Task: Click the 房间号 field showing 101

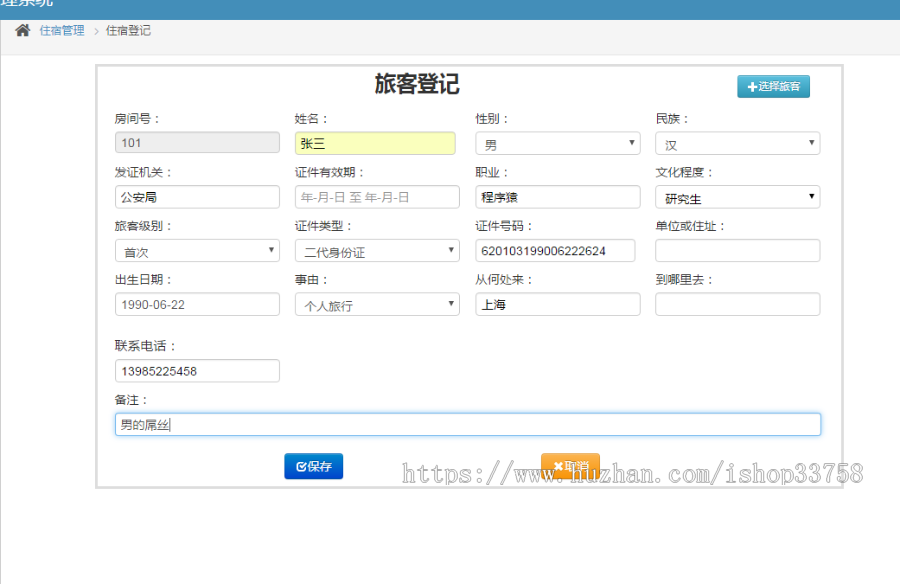Action: pyautogui.click(x=197, y=142)
